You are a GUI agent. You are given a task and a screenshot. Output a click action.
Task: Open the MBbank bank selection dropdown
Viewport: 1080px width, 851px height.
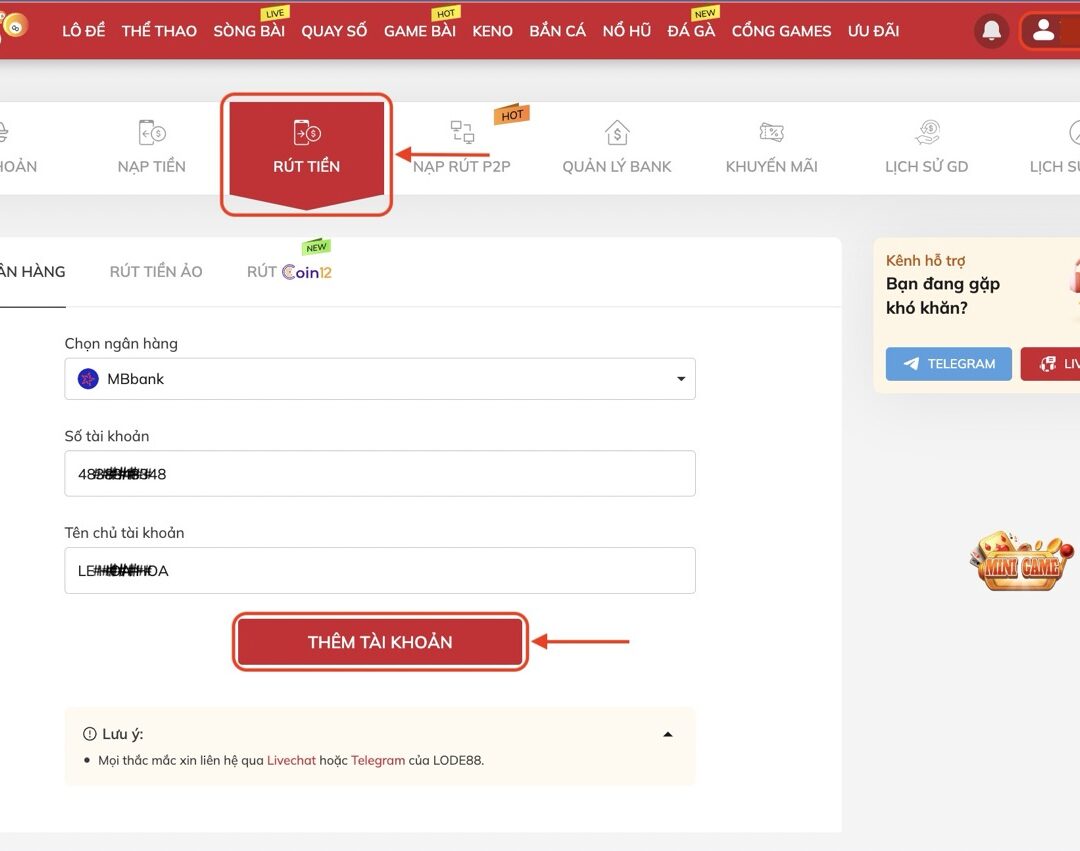click(380, 379)
